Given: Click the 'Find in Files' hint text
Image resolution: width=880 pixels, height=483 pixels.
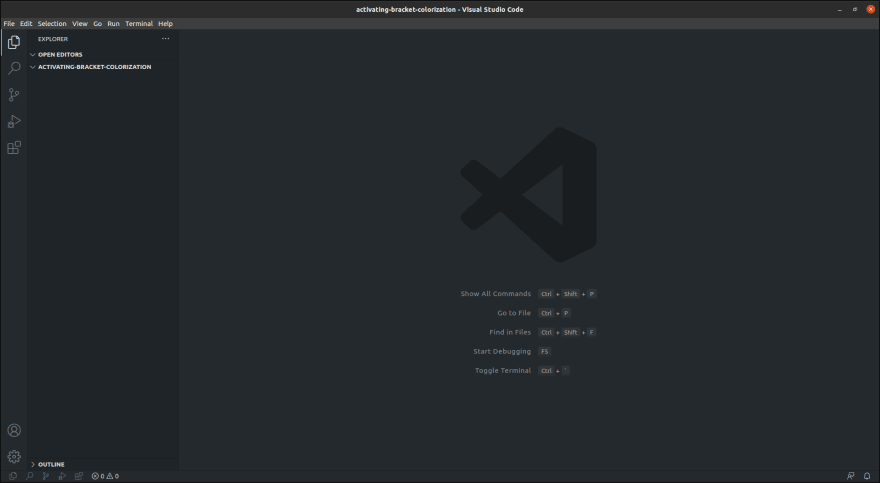Looking at the screenshot, I should point(510,332).
